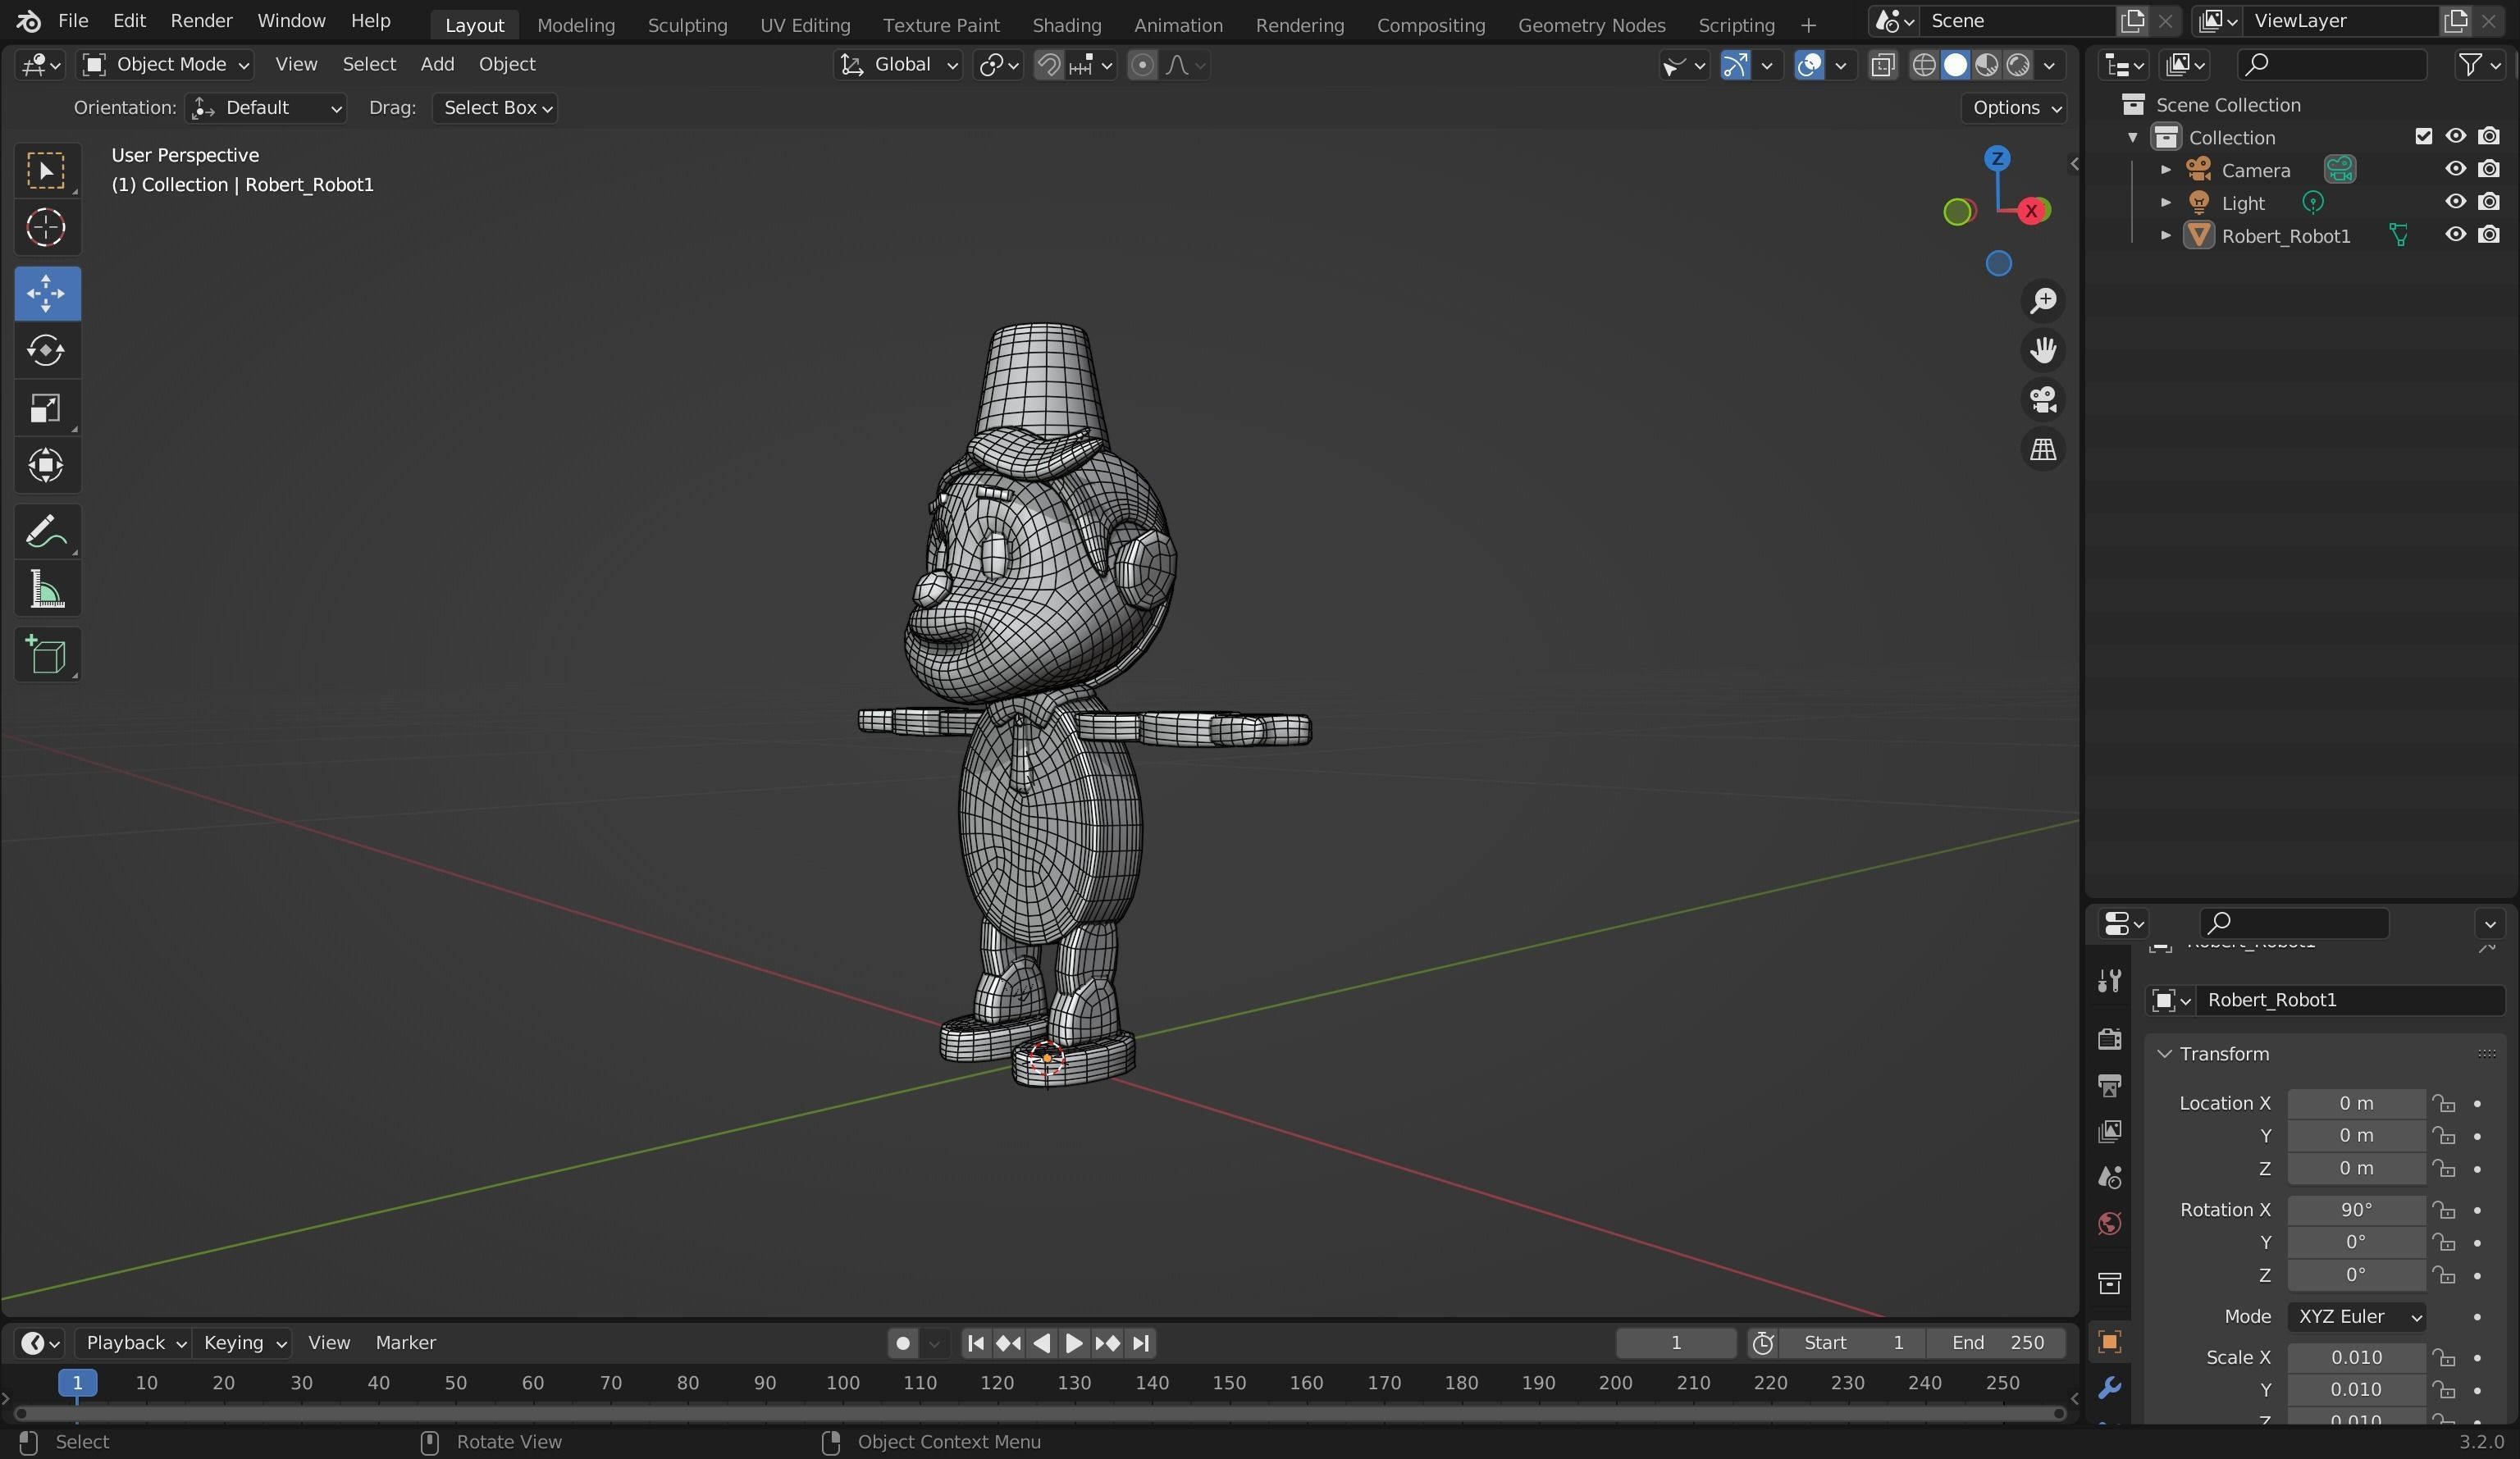
Task: Open the File menu
Action: pos(73,21)
